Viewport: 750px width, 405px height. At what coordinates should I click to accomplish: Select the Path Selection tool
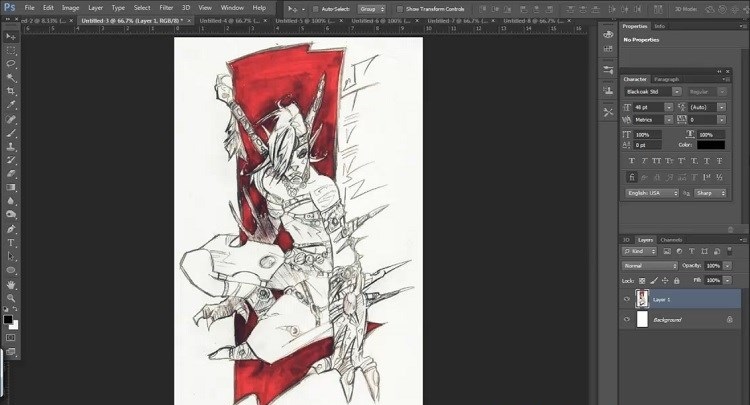(11, 257)
